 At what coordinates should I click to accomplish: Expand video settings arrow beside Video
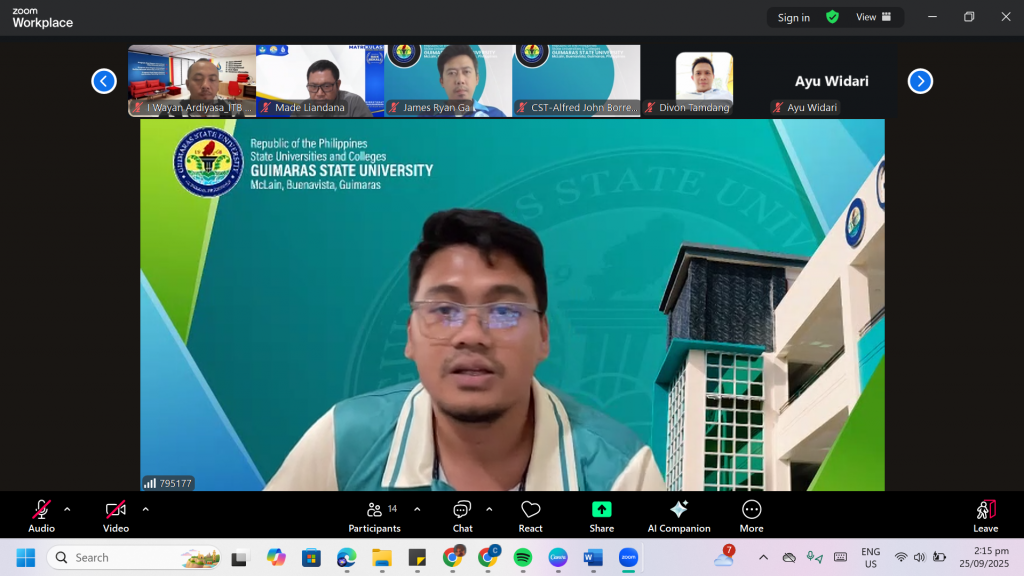[x=145, y=509]
